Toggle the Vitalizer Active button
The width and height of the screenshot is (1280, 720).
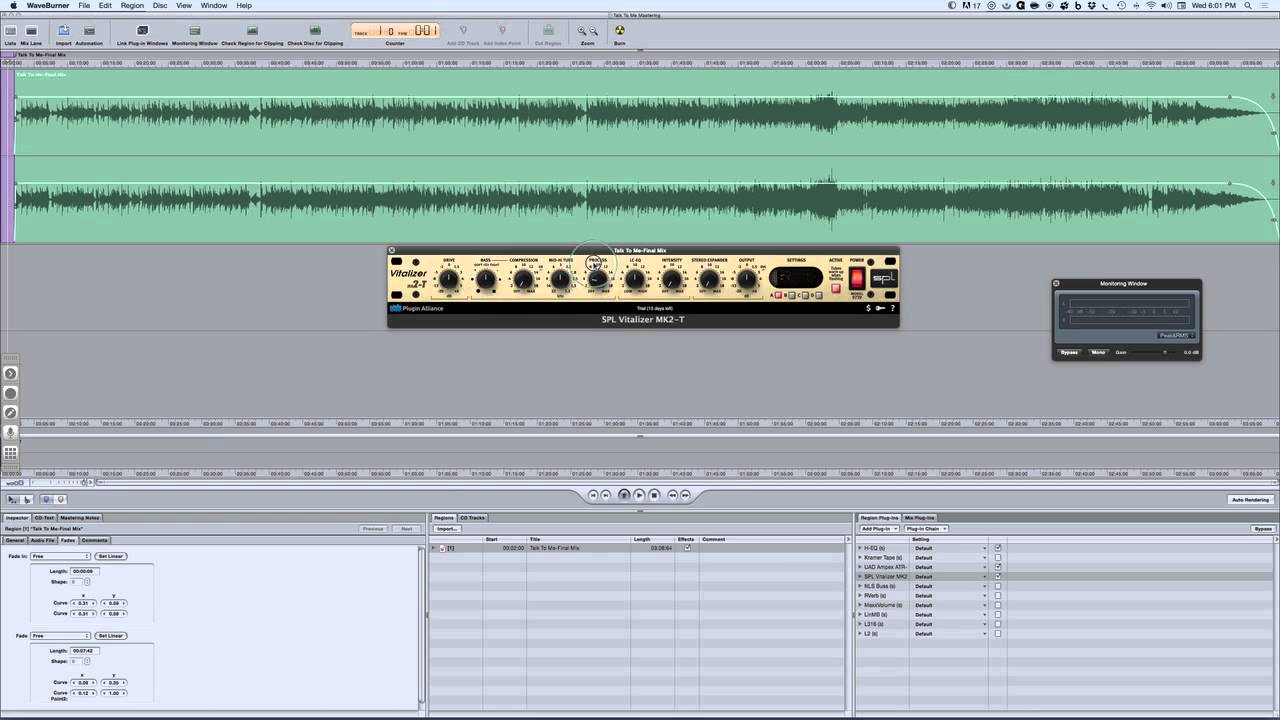(836, 288)
